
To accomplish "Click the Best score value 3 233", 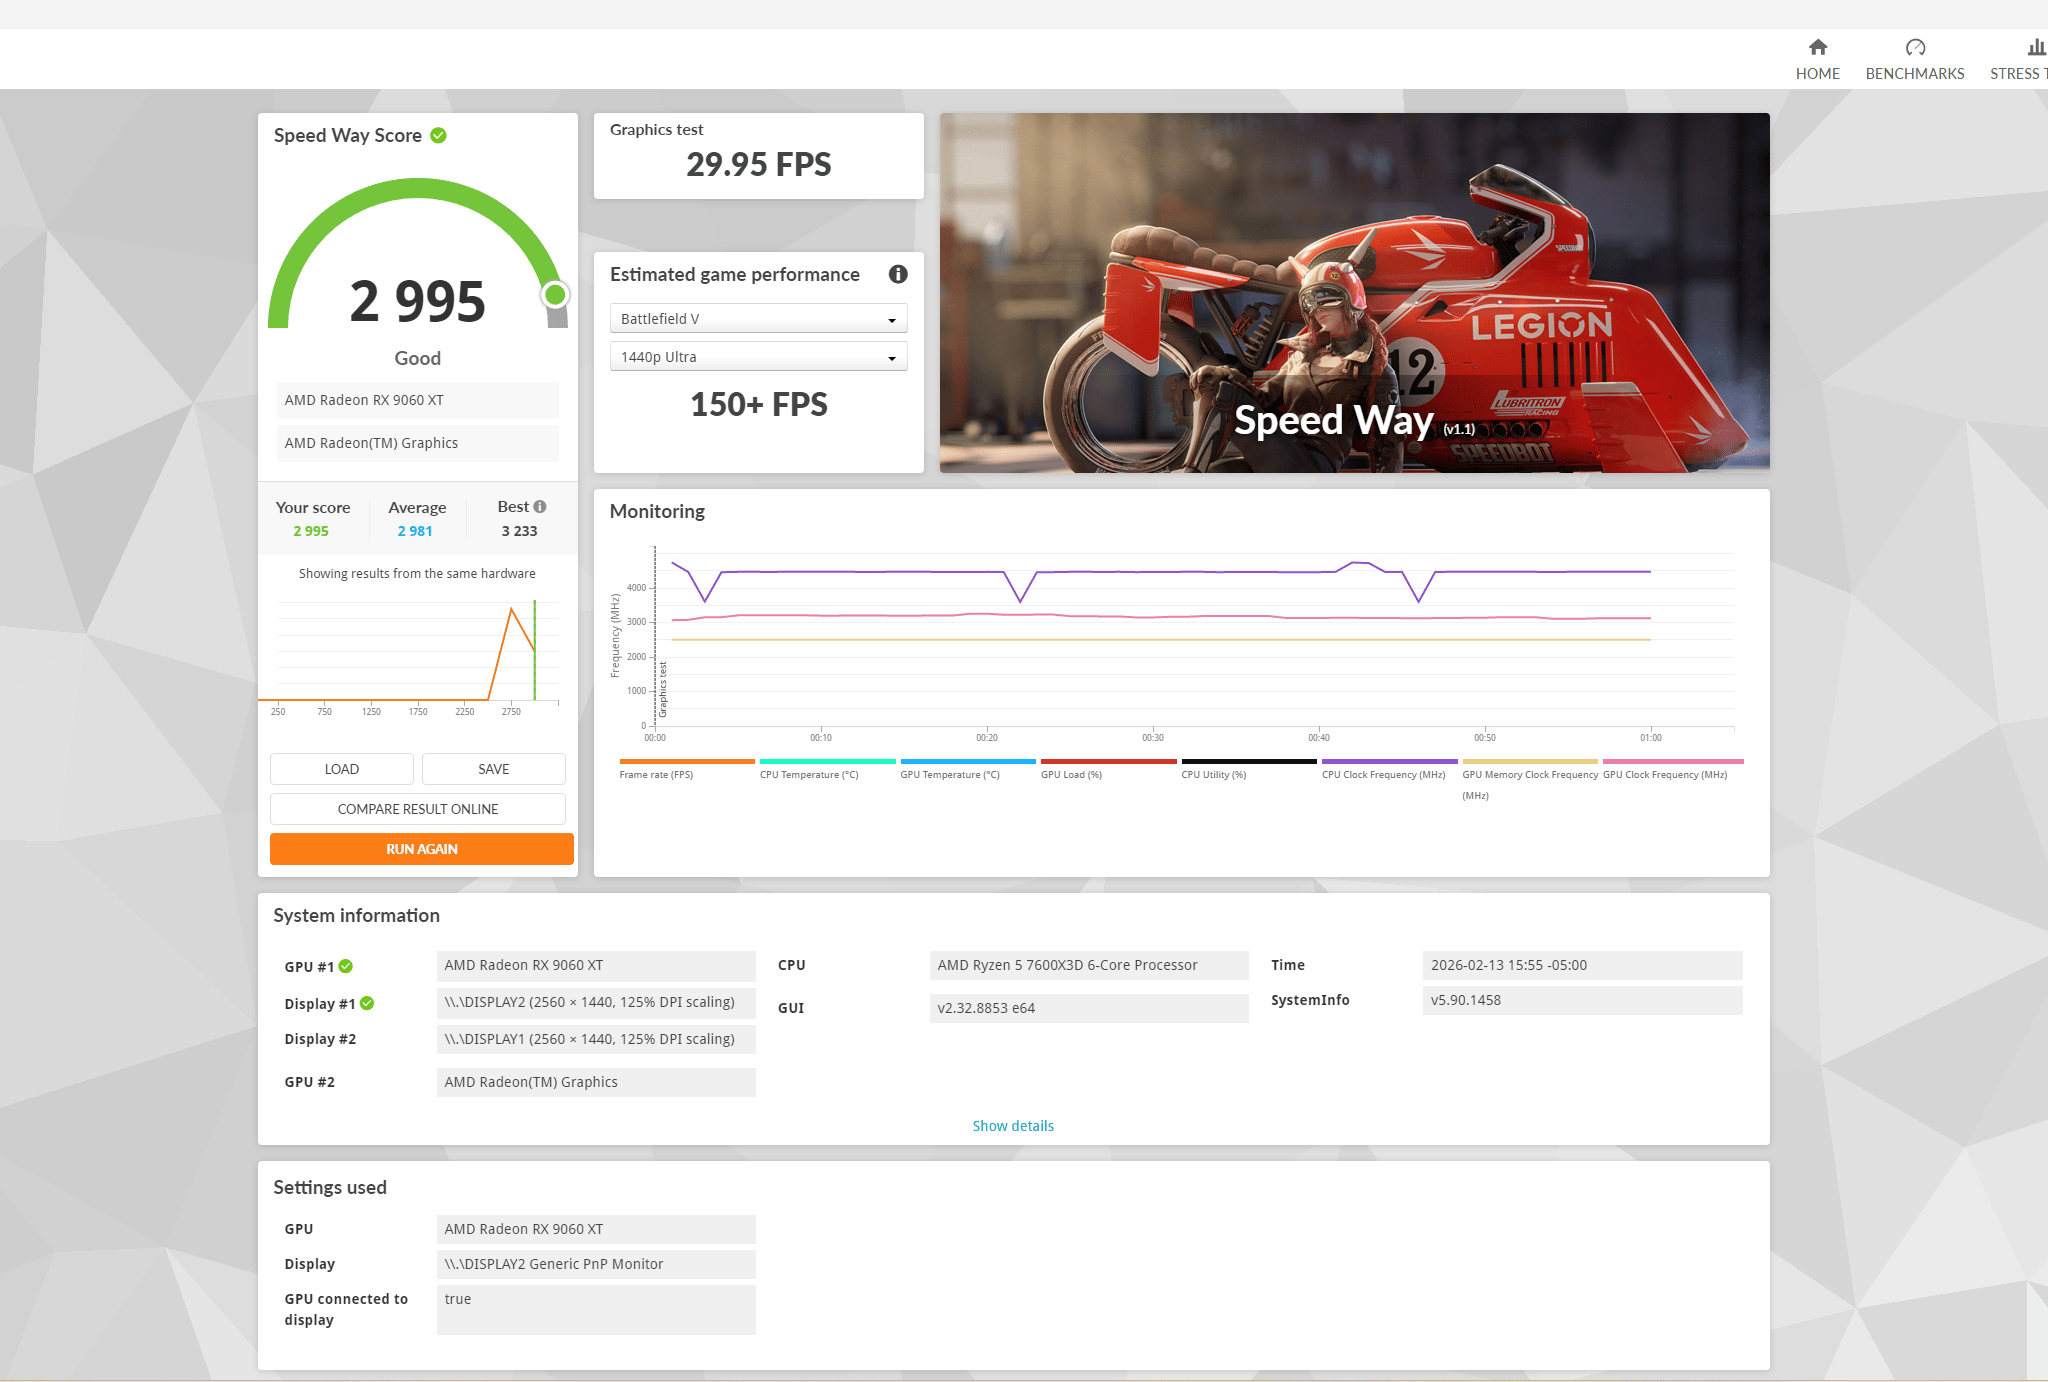I will pyautogui.click(x=519, y=531).
